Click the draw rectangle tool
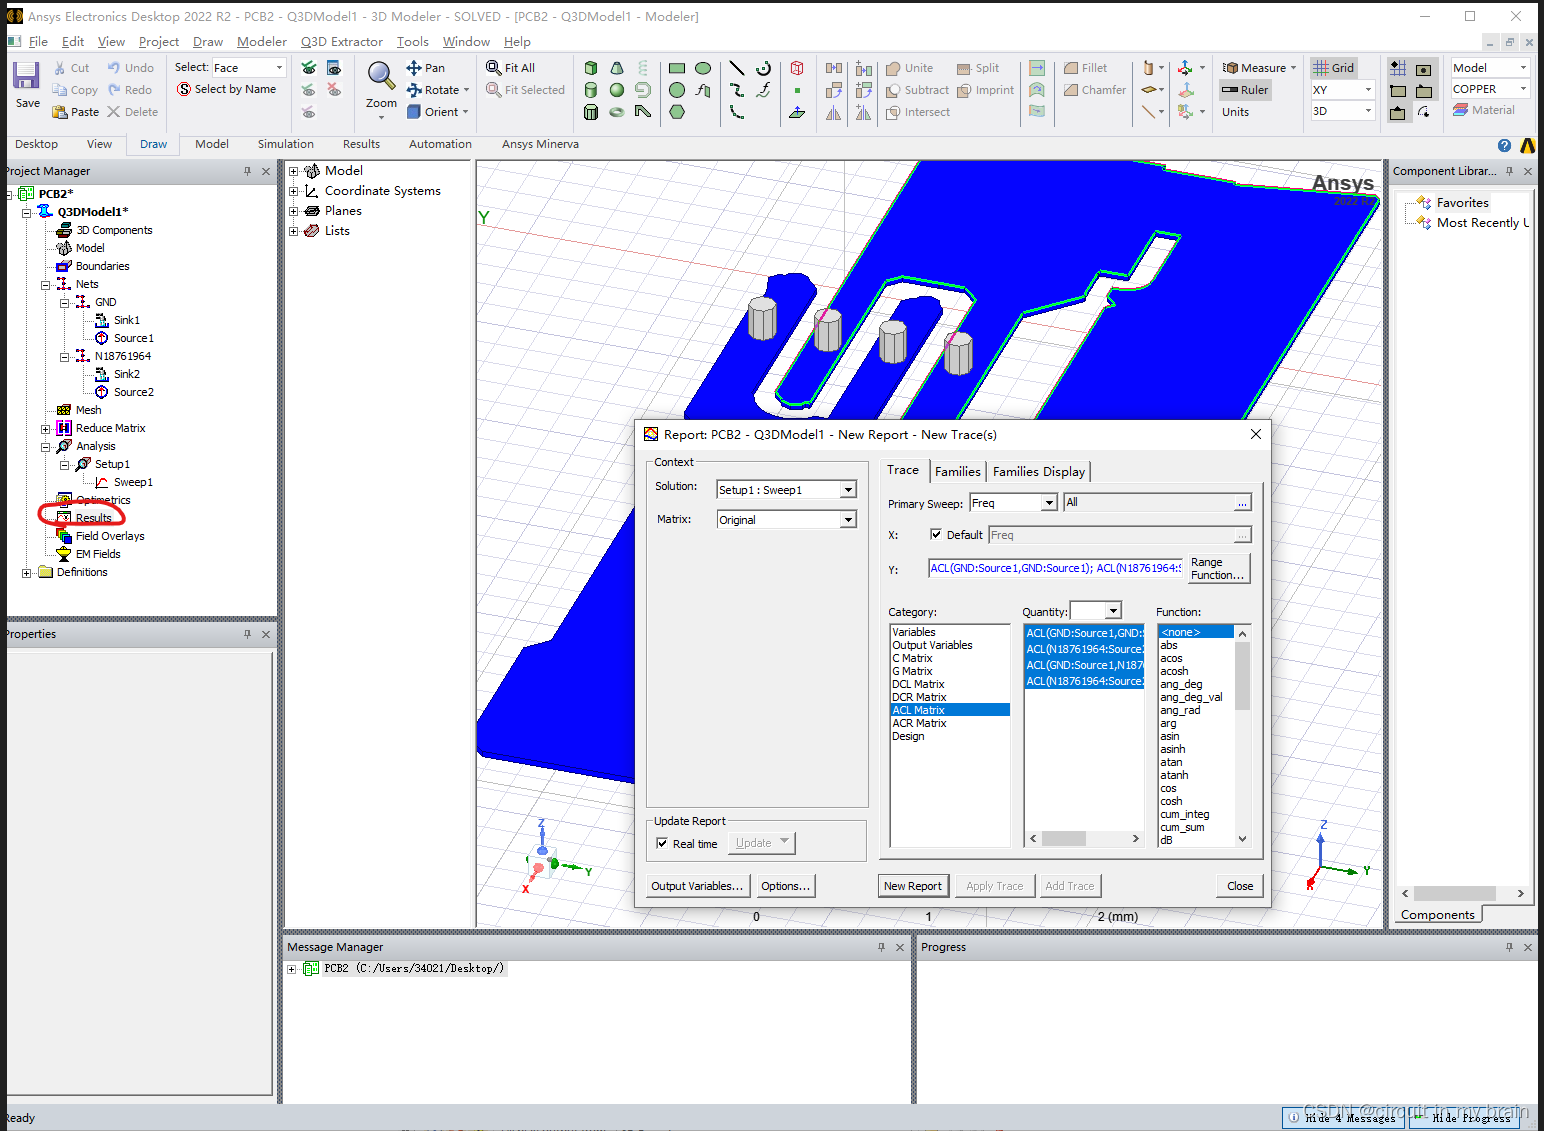Viewport: 1544px width, 1131px height. pyautogui.click(x=677, y=68)
